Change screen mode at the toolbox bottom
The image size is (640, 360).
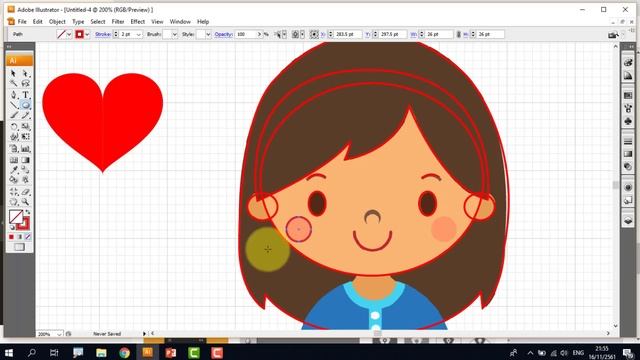click(19, 247)
